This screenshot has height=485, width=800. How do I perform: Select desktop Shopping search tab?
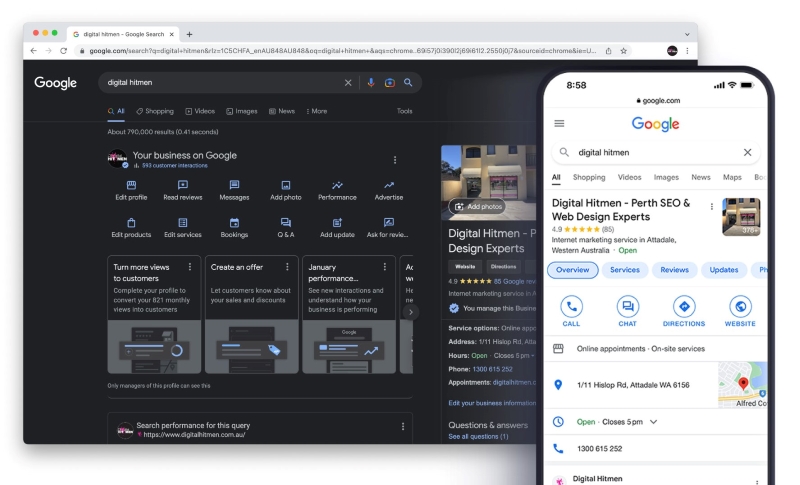pos(155,111)
